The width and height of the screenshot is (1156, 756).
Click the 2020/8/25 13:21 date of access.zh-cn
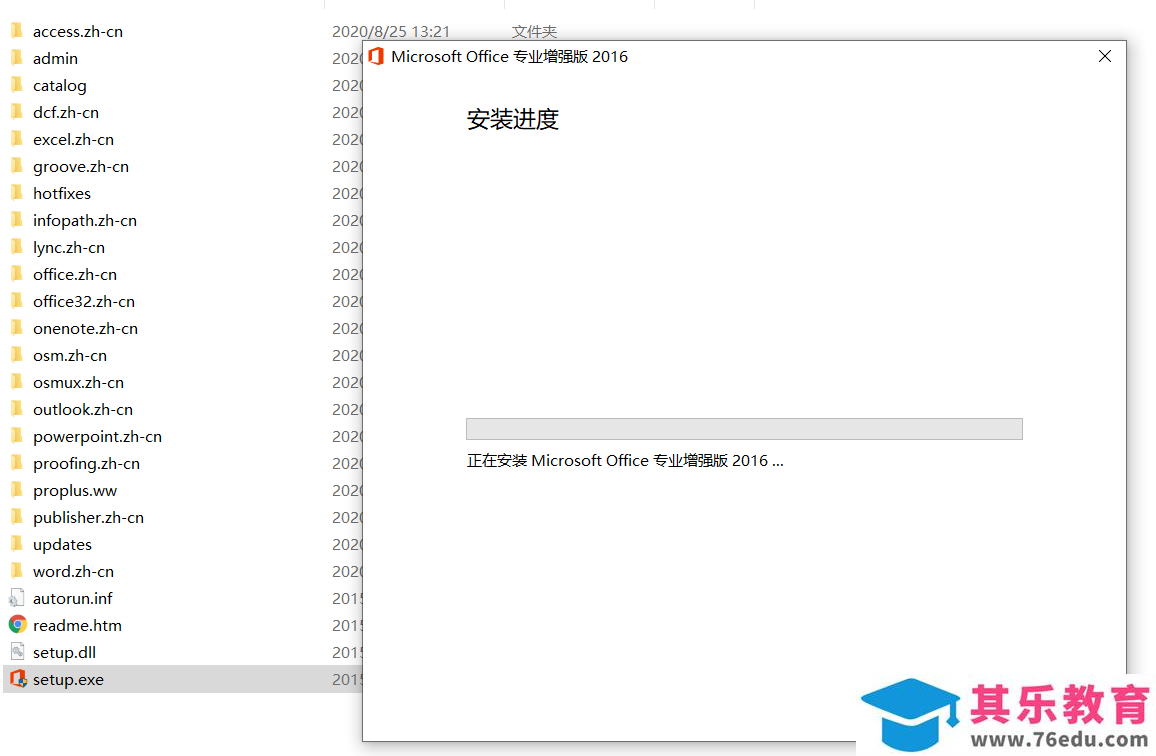[x=391, y=32]
